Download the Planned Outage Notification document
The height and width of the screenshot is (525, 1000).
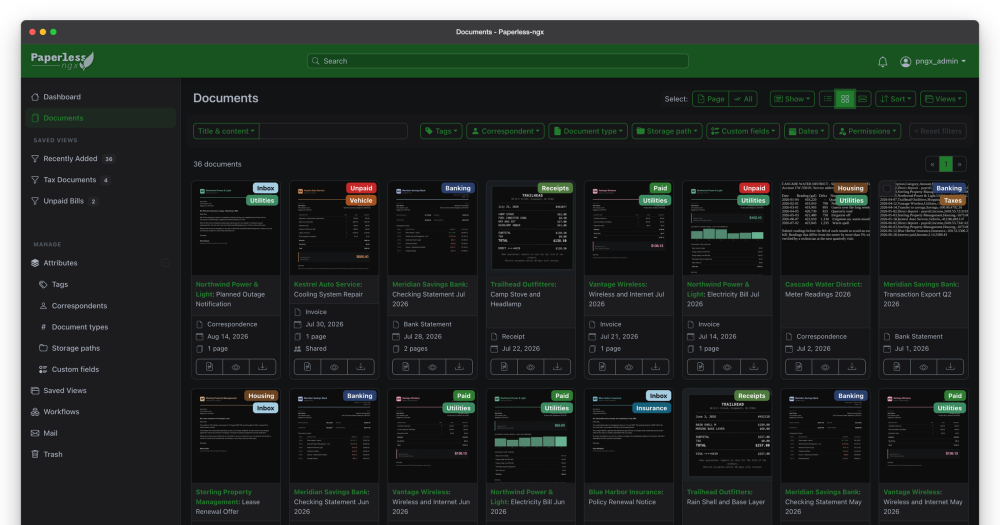click(262, 367)
